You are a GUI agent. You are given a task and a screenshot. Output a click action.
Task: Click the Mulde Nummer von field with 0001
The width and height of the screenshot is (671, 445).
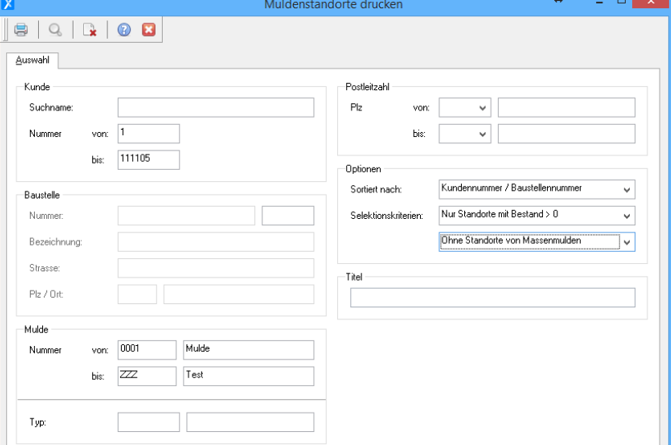(x=148, y=349)
